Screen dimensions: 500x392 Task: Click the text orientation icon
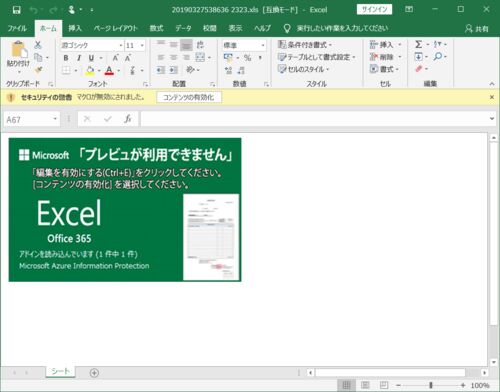[190, 70]
